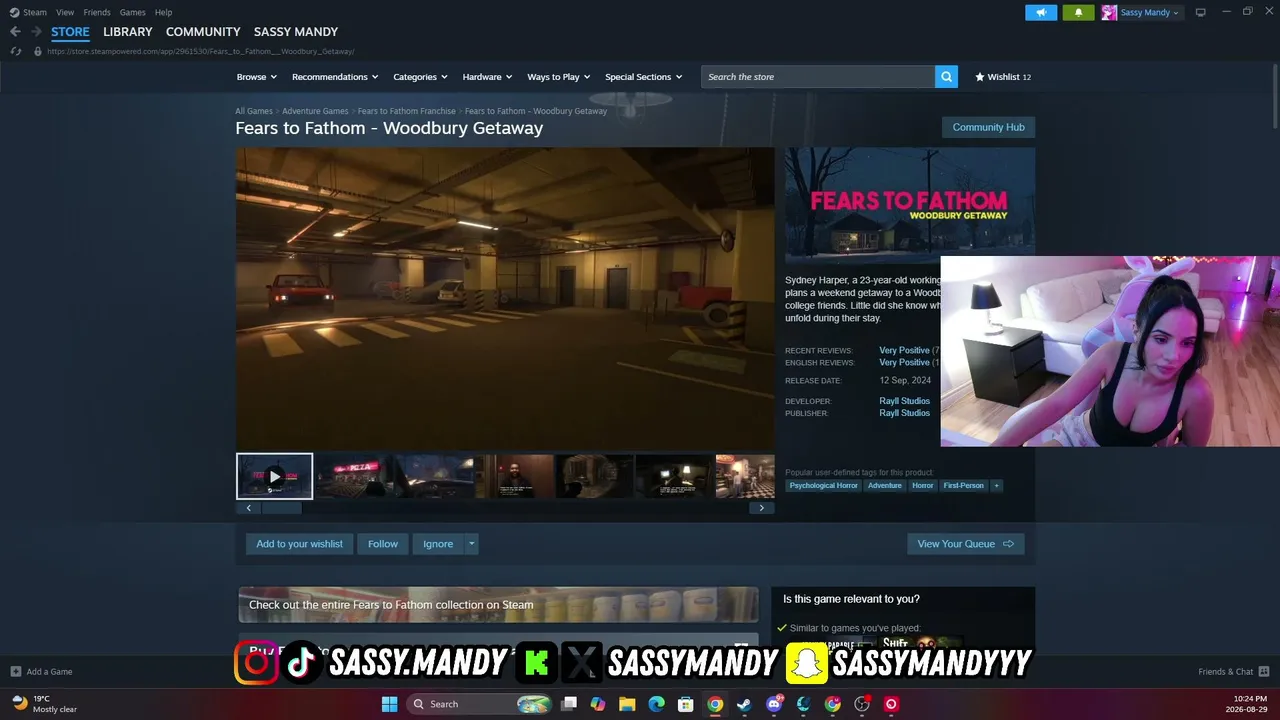Switch to the STORE tab
Viewport: 1280px width, 720px height.
click(70, 32)
